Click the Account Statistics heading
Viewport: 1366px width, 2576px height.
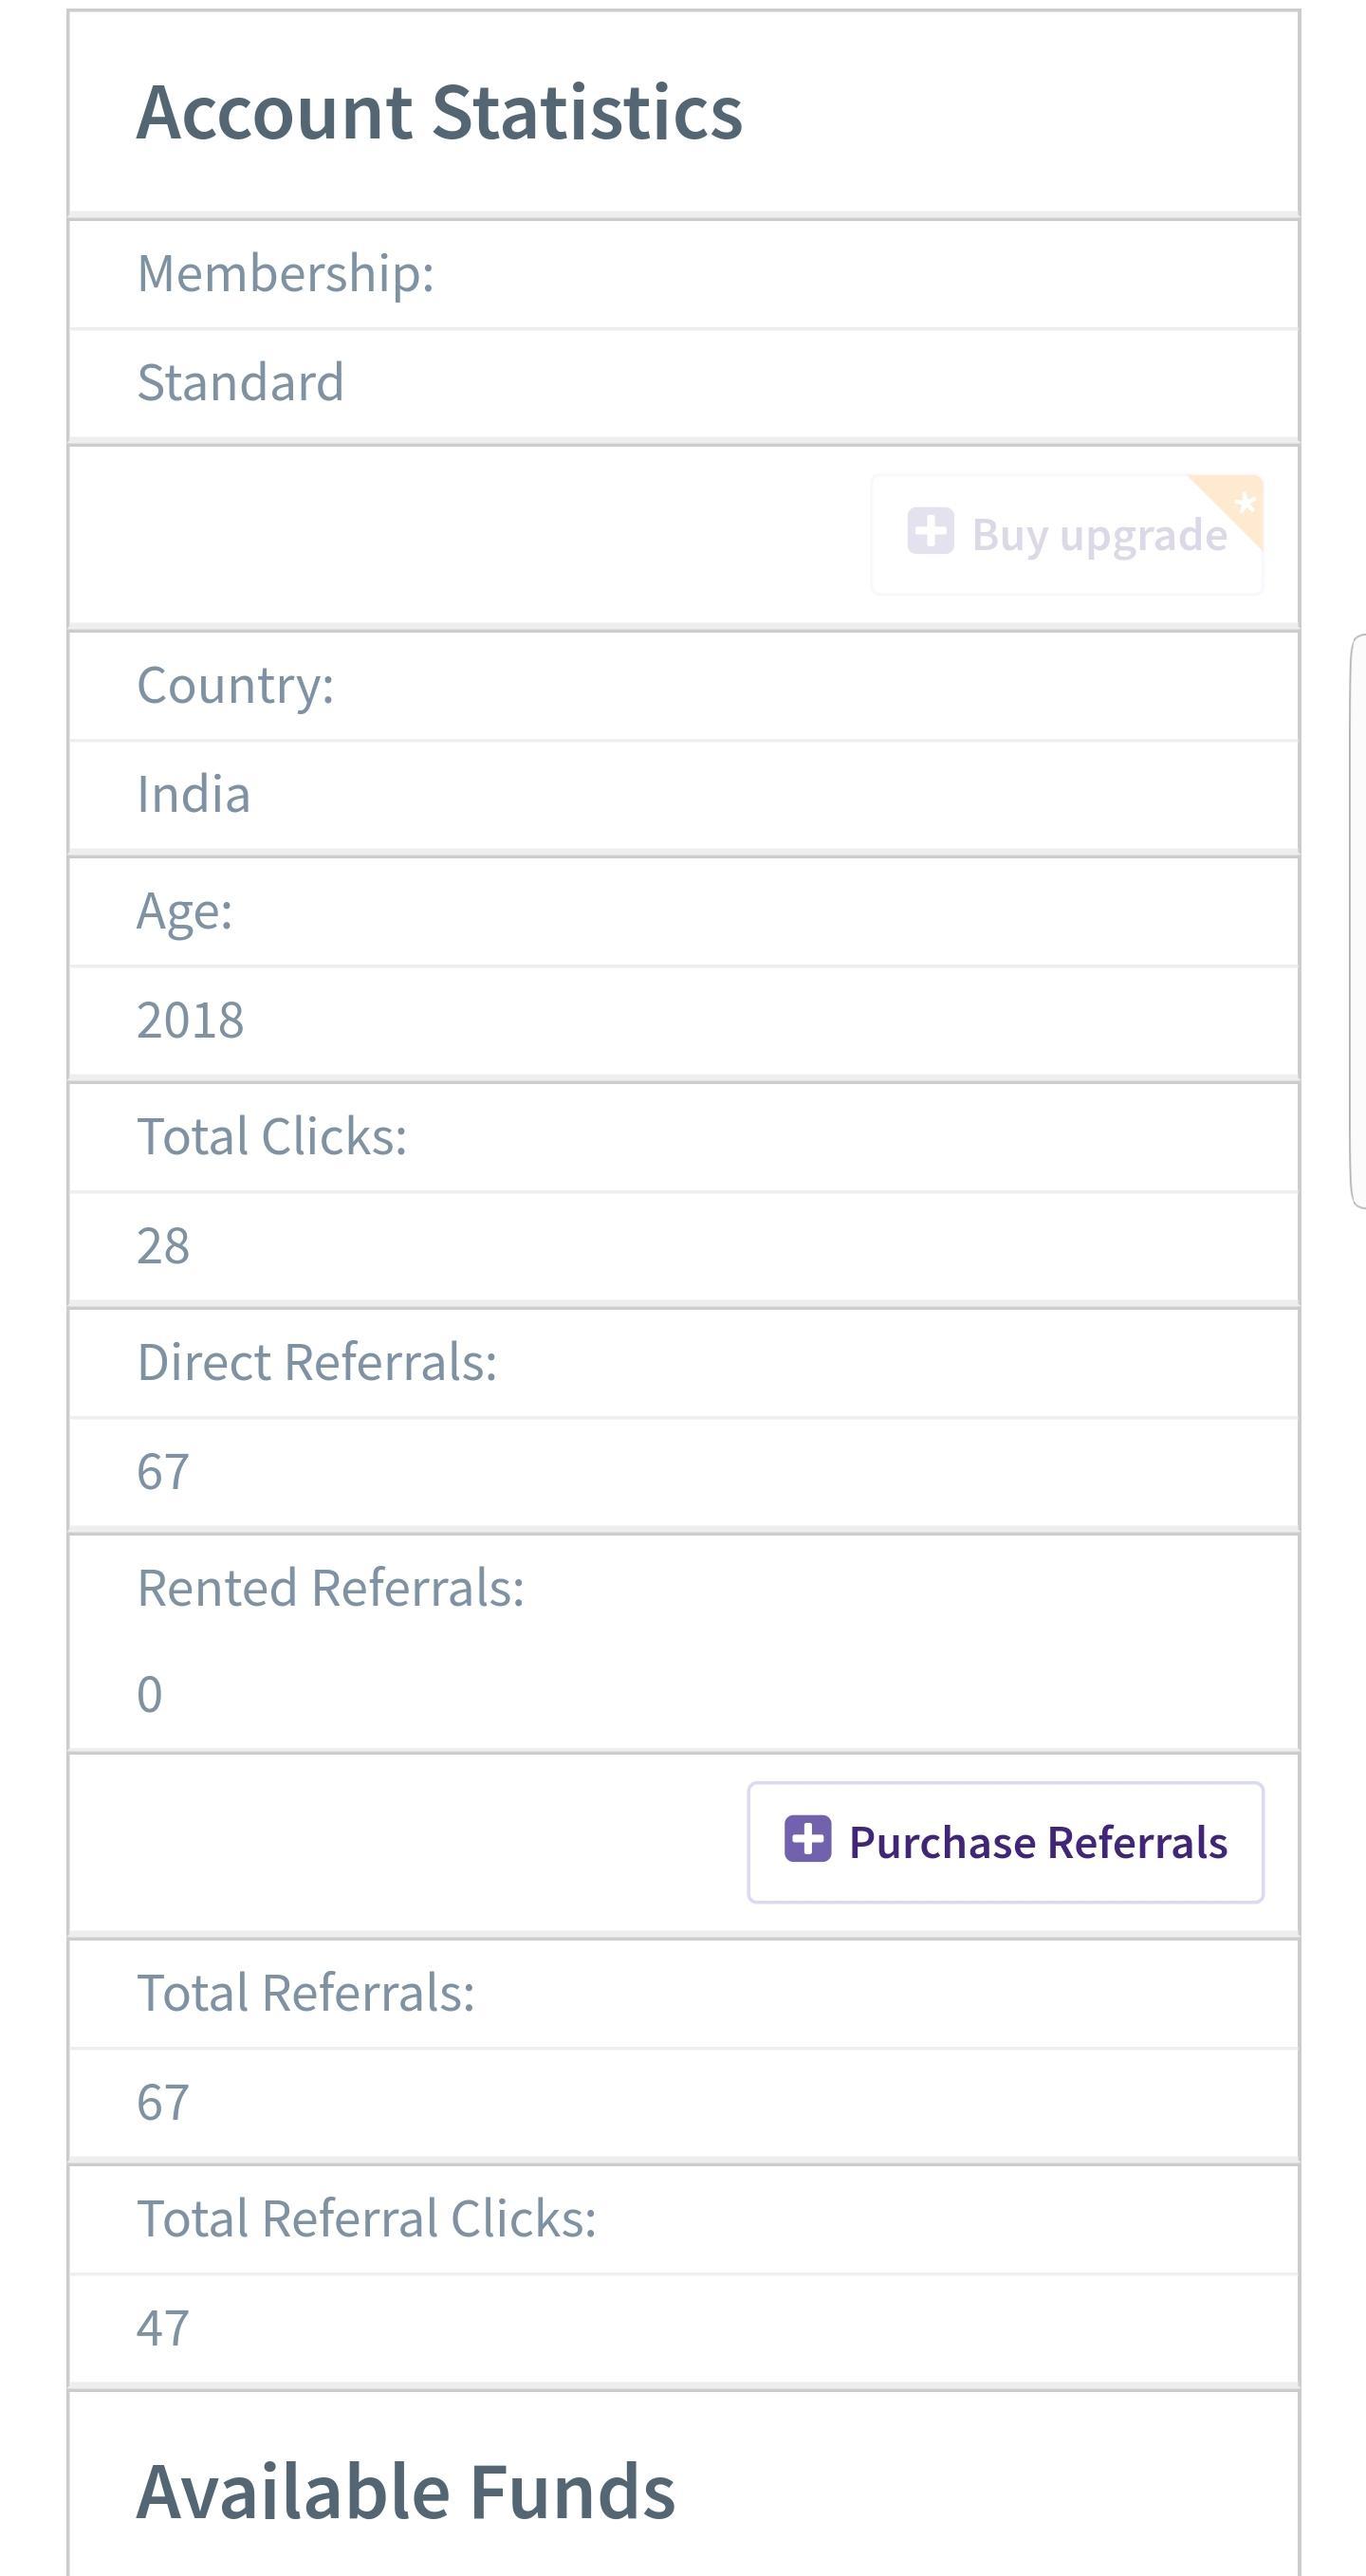[439, 112]
